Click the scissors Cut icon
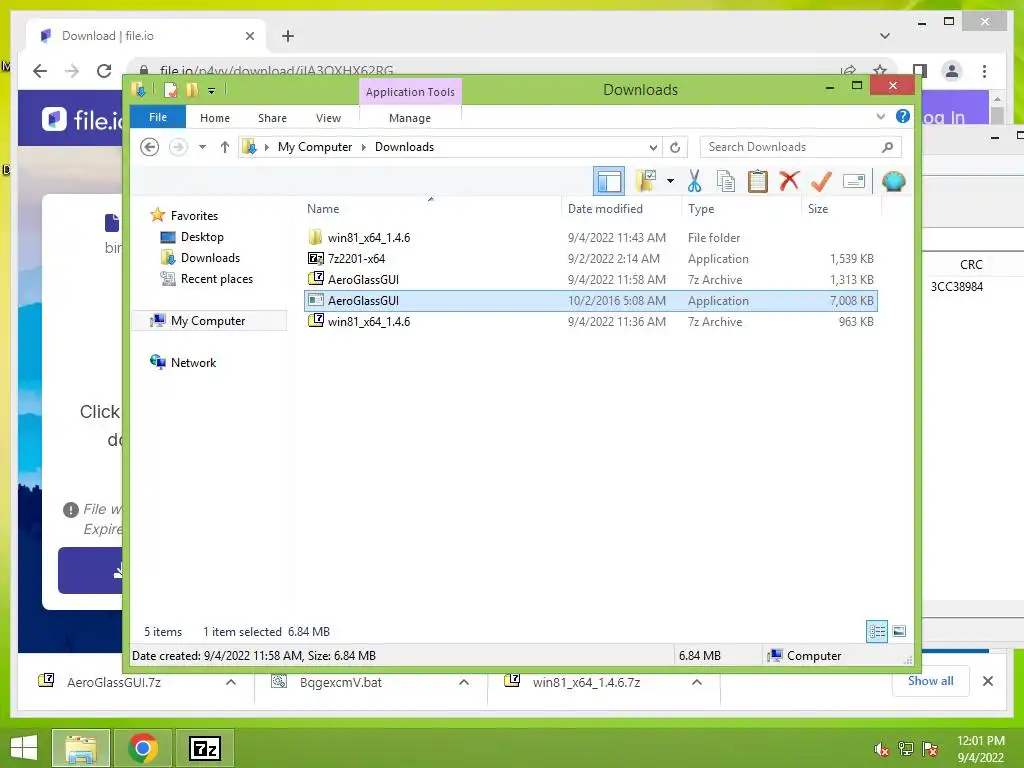Screen dimensions: 1024x768 pos(694,182)
